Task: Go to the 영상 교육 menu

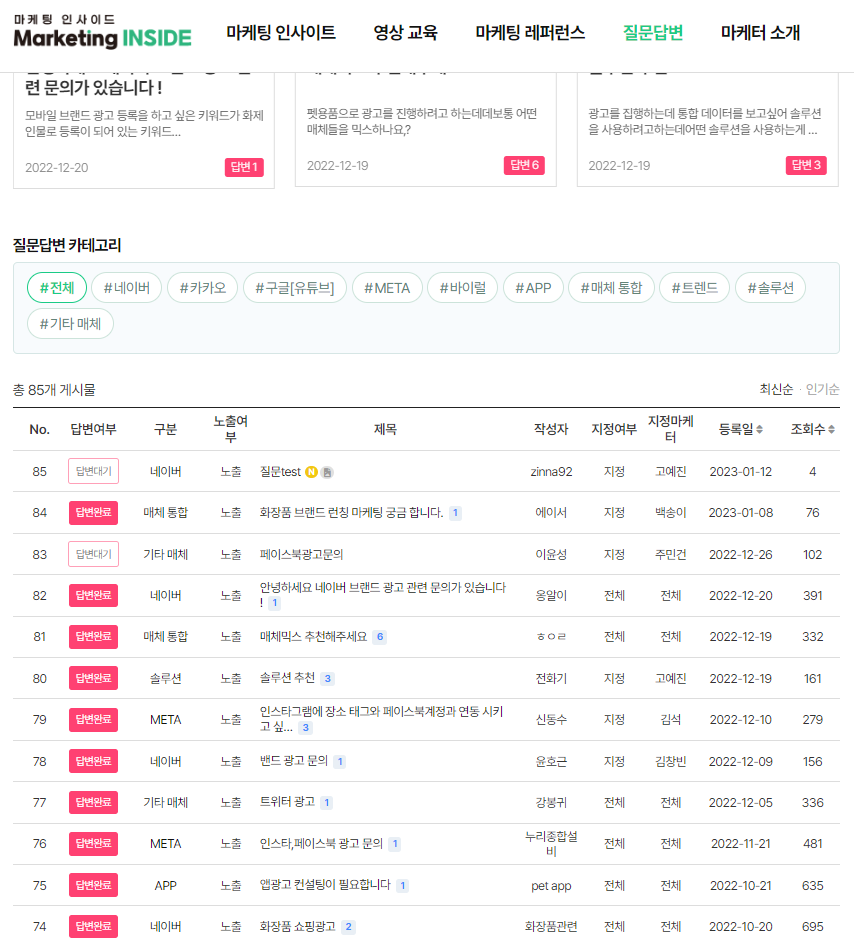Action: pos(405,32)
